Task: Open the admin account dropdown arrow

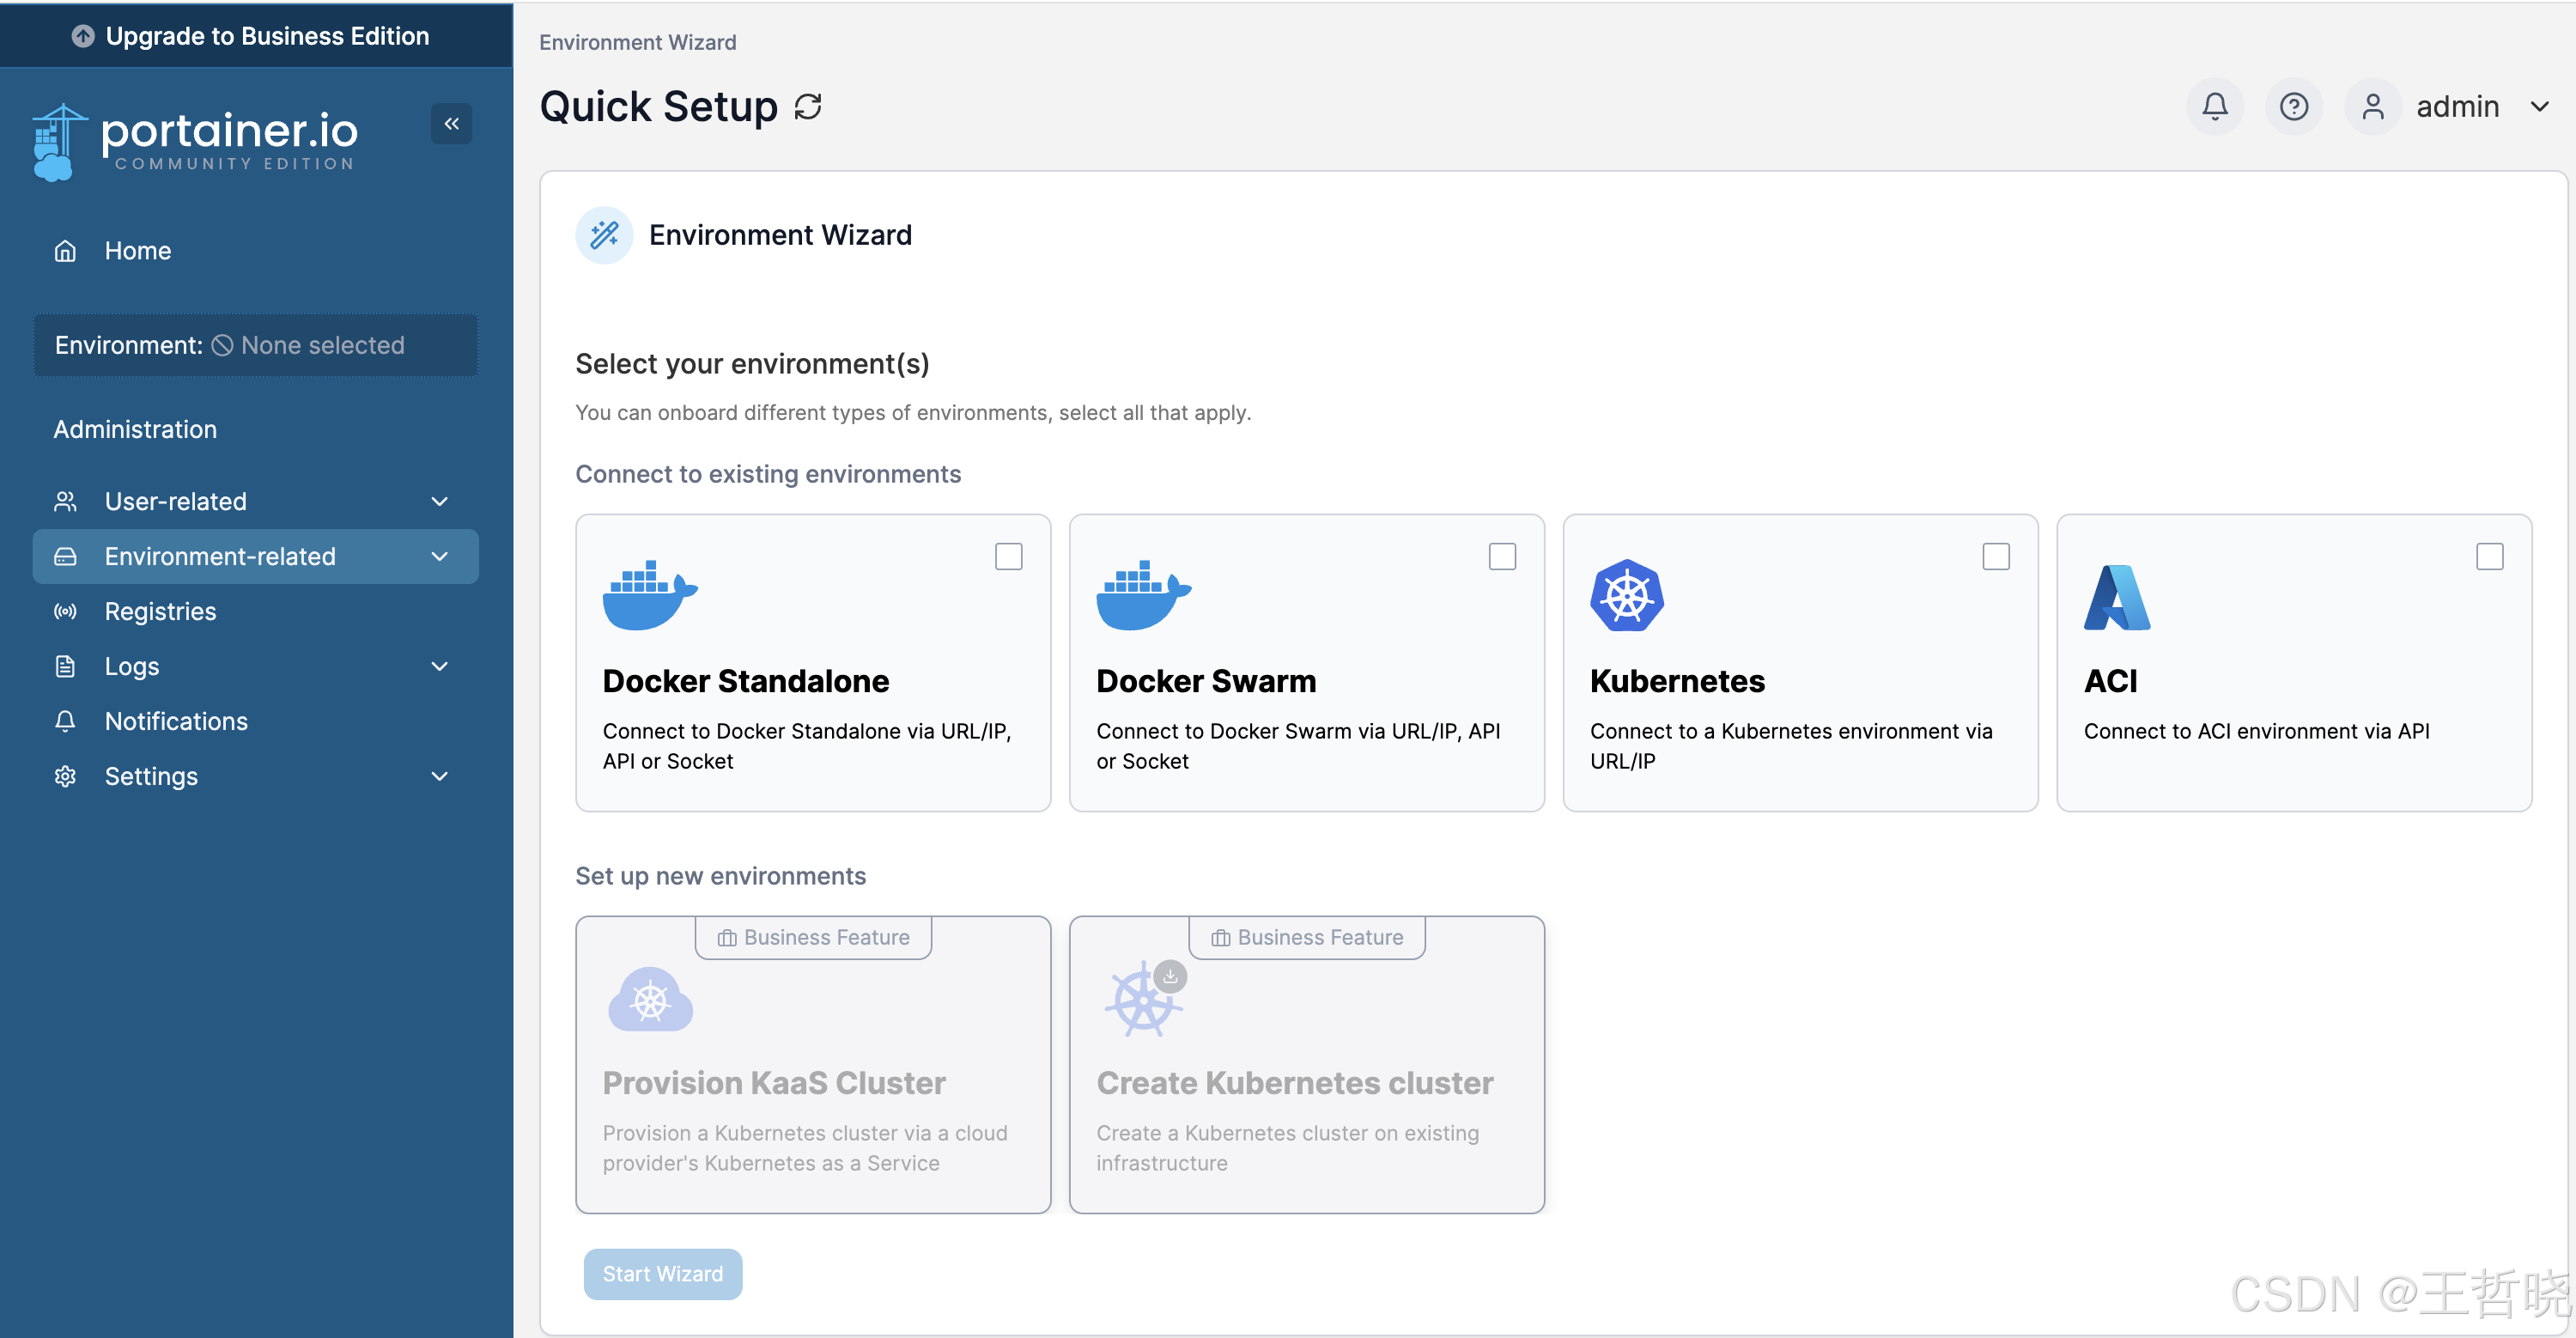Action: [2539, 106]
